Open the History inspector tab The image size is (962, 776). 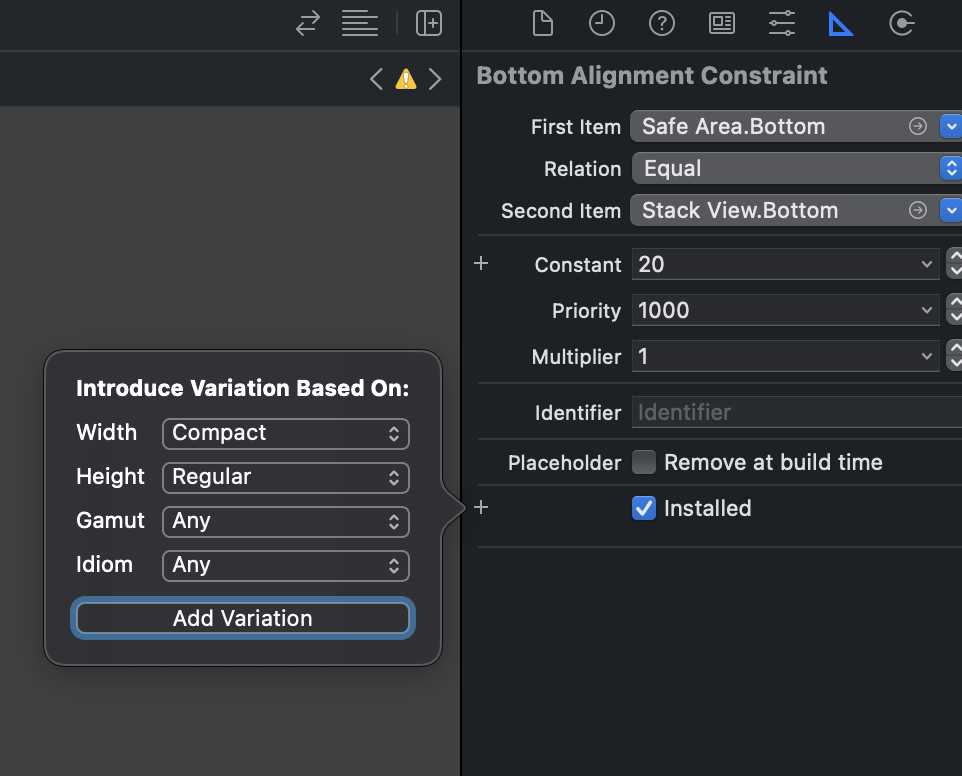pos(601,23)
